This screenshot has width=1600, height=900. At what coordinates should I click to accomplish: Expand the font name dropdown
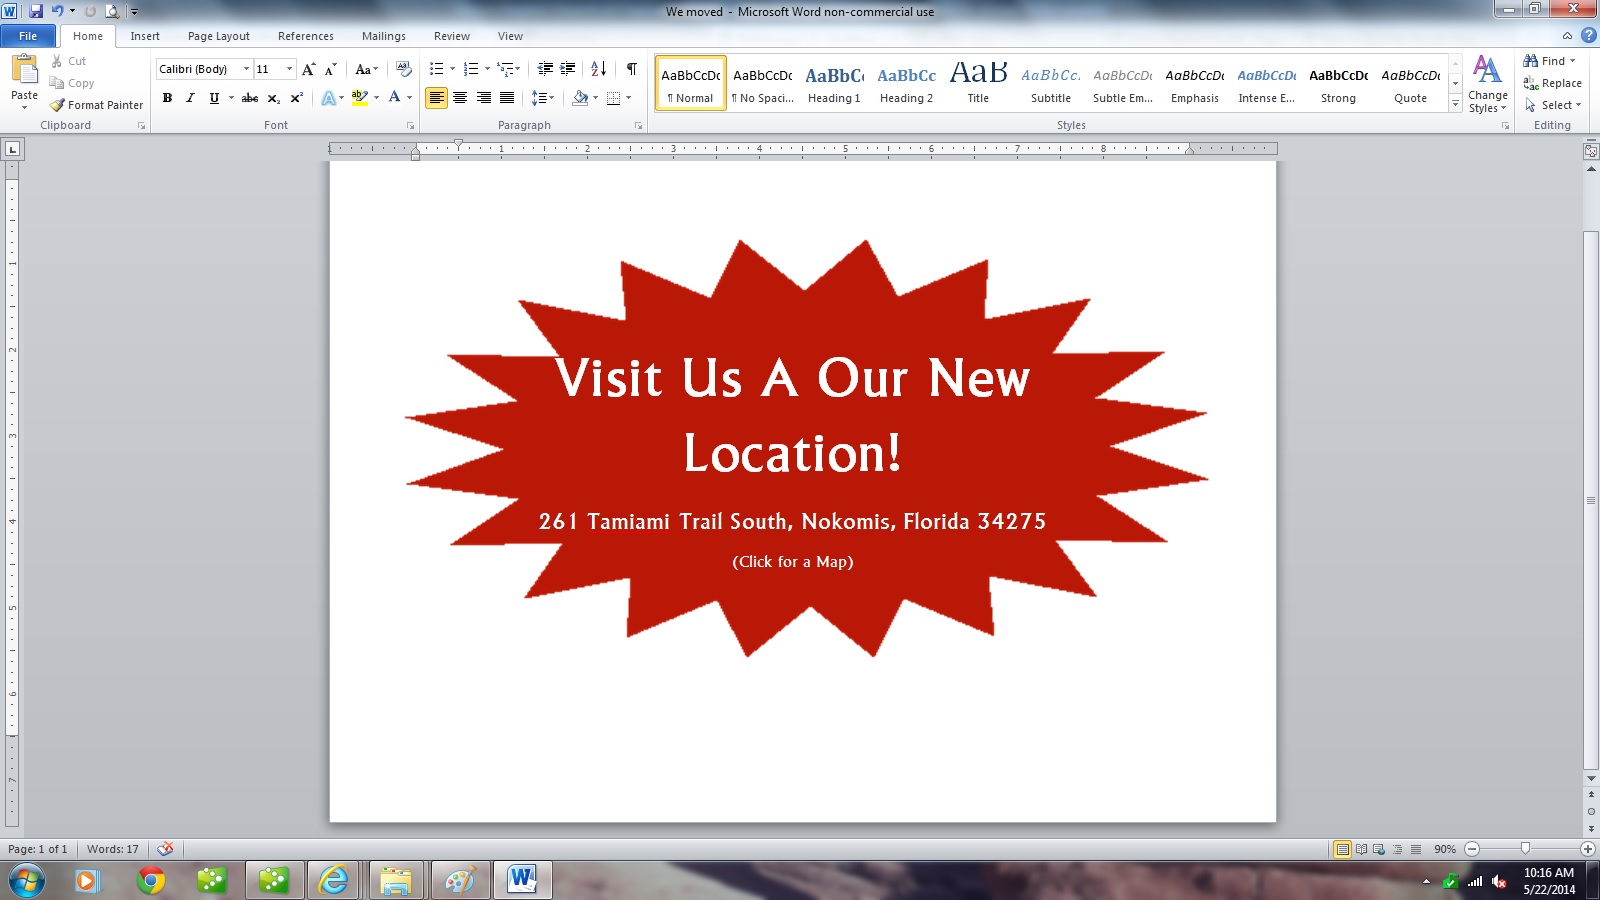tap(246, 69)
